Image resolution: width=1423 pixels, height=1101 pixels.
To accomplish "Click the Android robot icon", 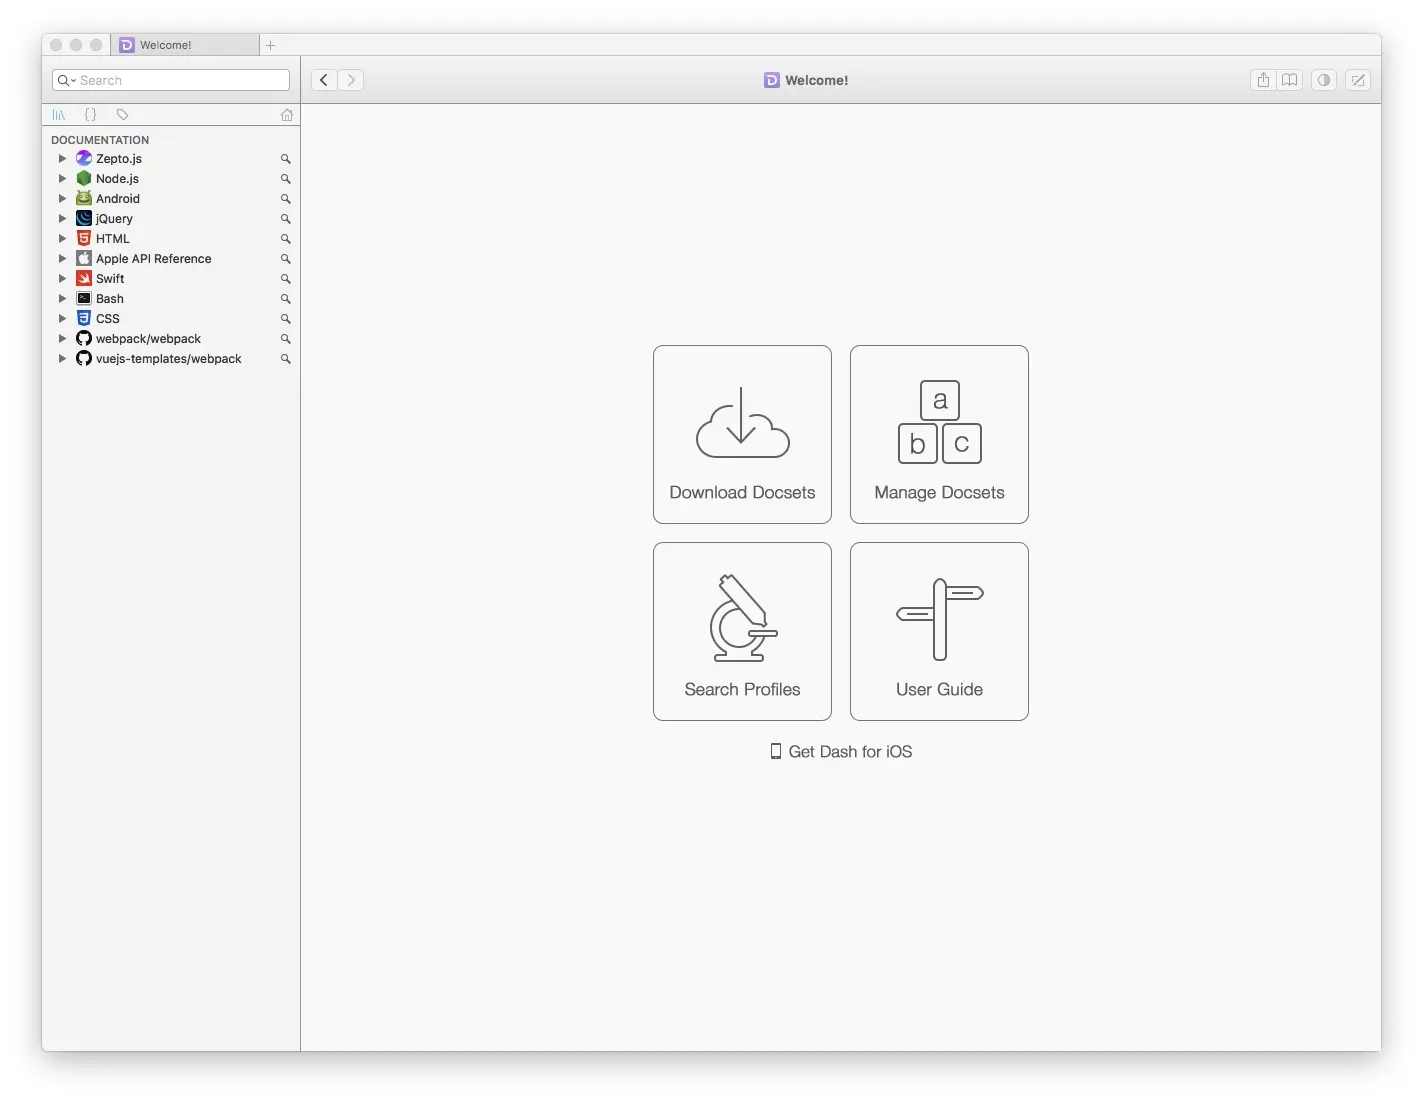I will coord(84,198).
